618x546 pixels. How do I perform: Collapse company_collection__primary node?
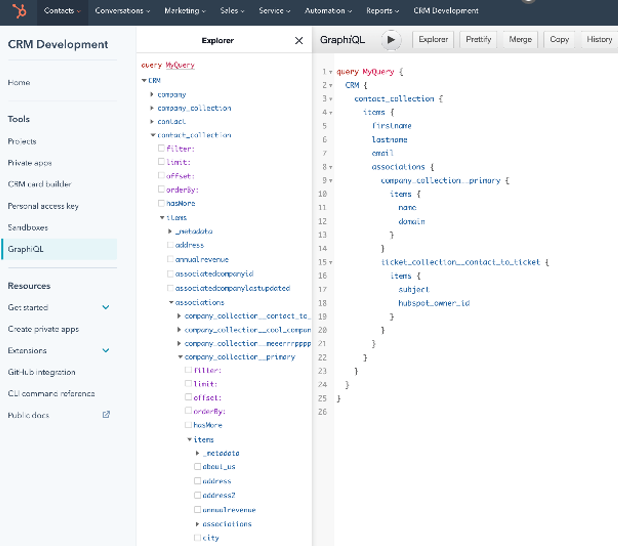tap(180, 357)
